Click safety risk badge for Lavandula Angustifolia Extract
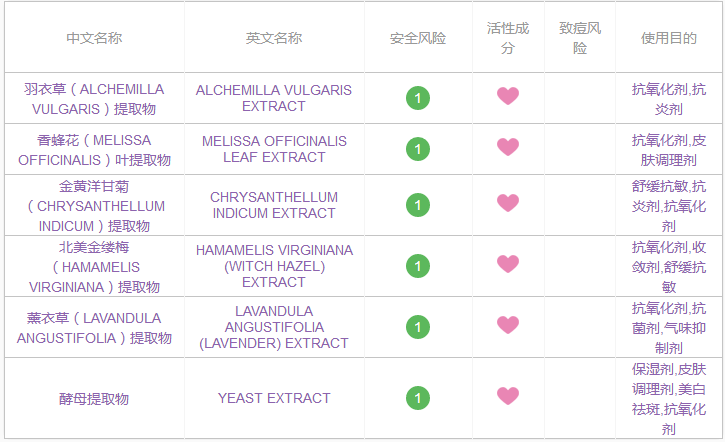This screenshot has width=725, height=442. 418,327
